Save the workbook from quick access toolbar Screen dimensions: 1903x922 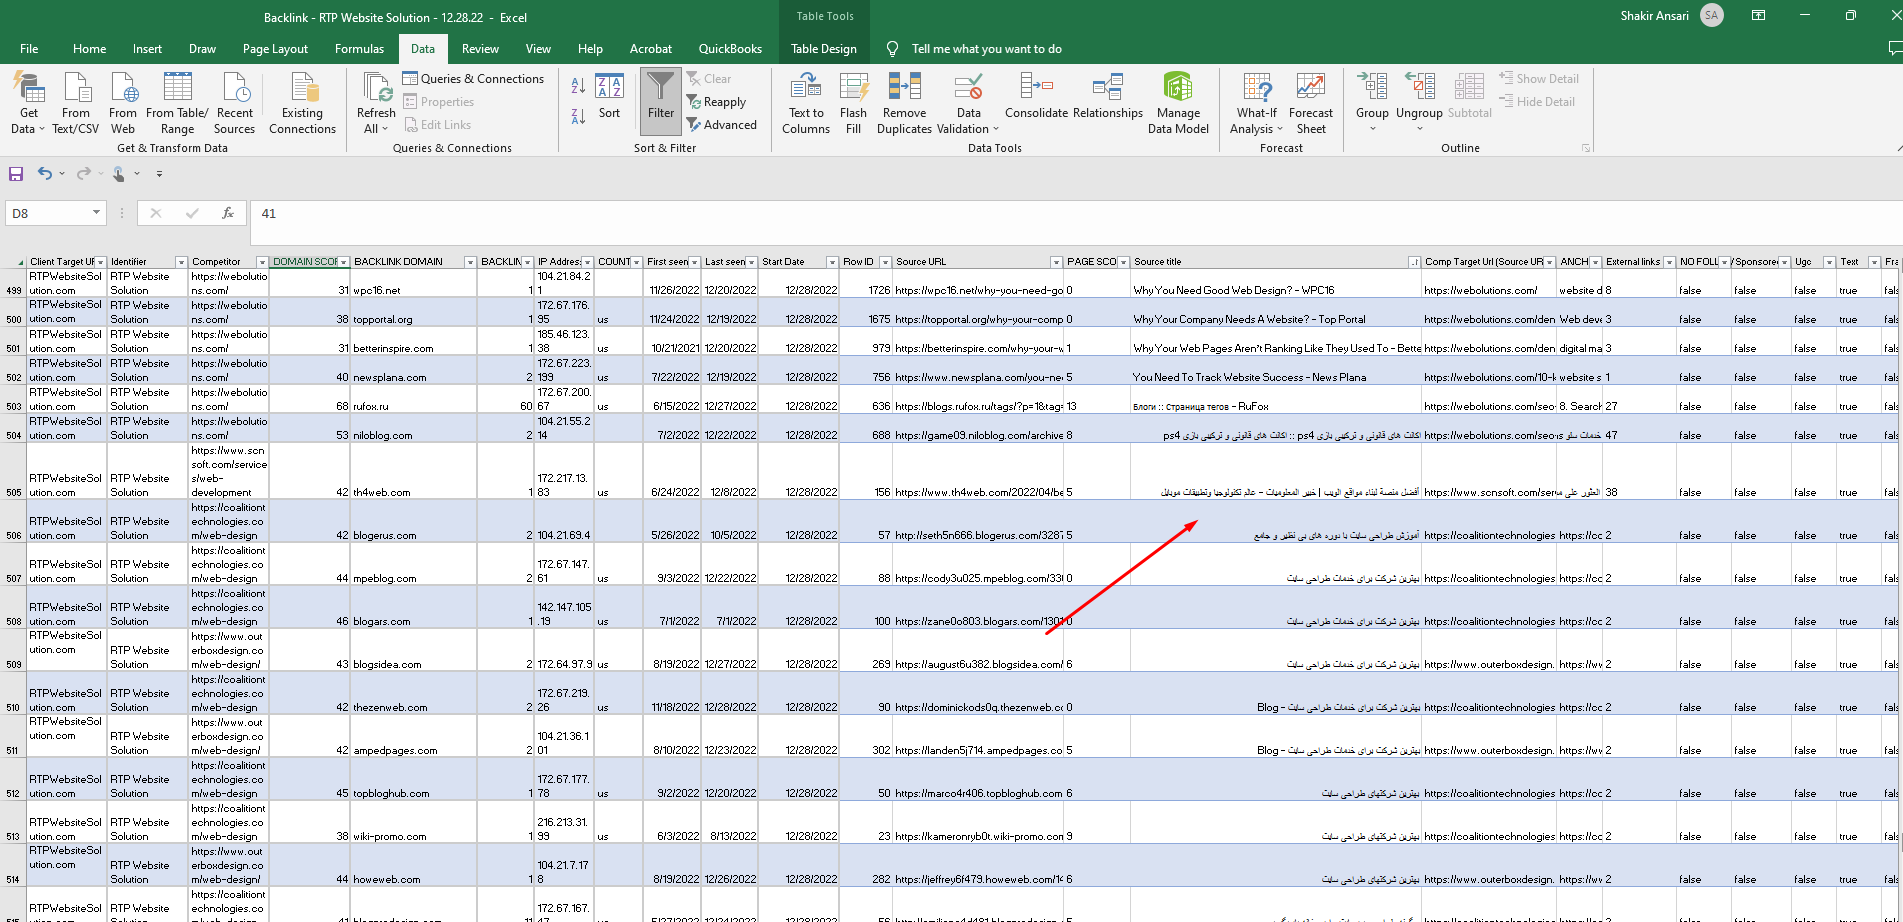[x=16, y=174]
